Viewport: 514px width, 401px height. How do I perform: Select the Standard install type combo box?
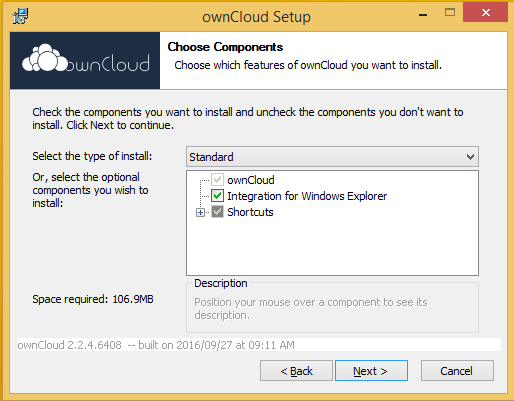click(332, 157)
